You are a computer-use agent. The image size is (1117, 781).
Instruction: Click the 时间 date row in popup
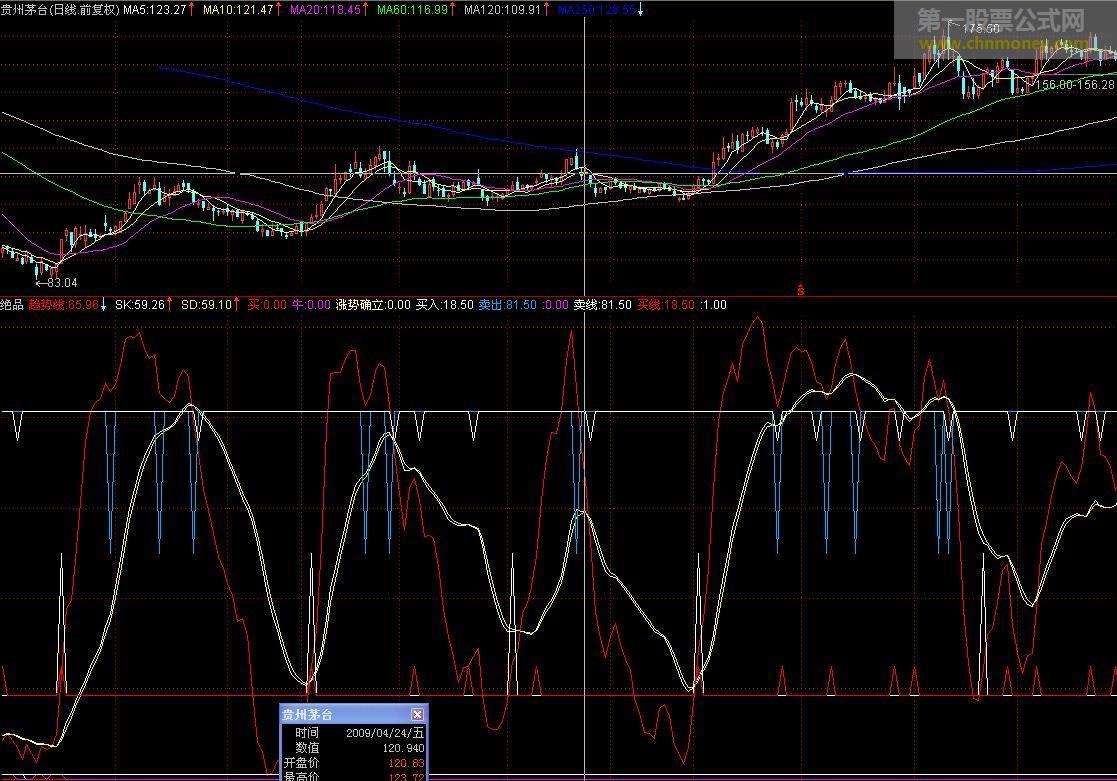coord(352,732)
